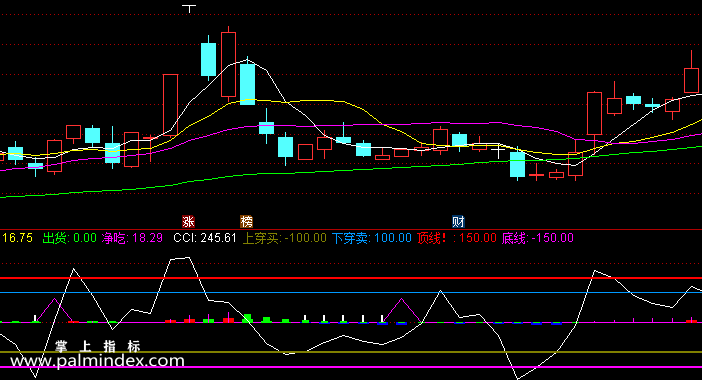Click the cyan candlestick at the right edge cluster

tap(633, 100)
